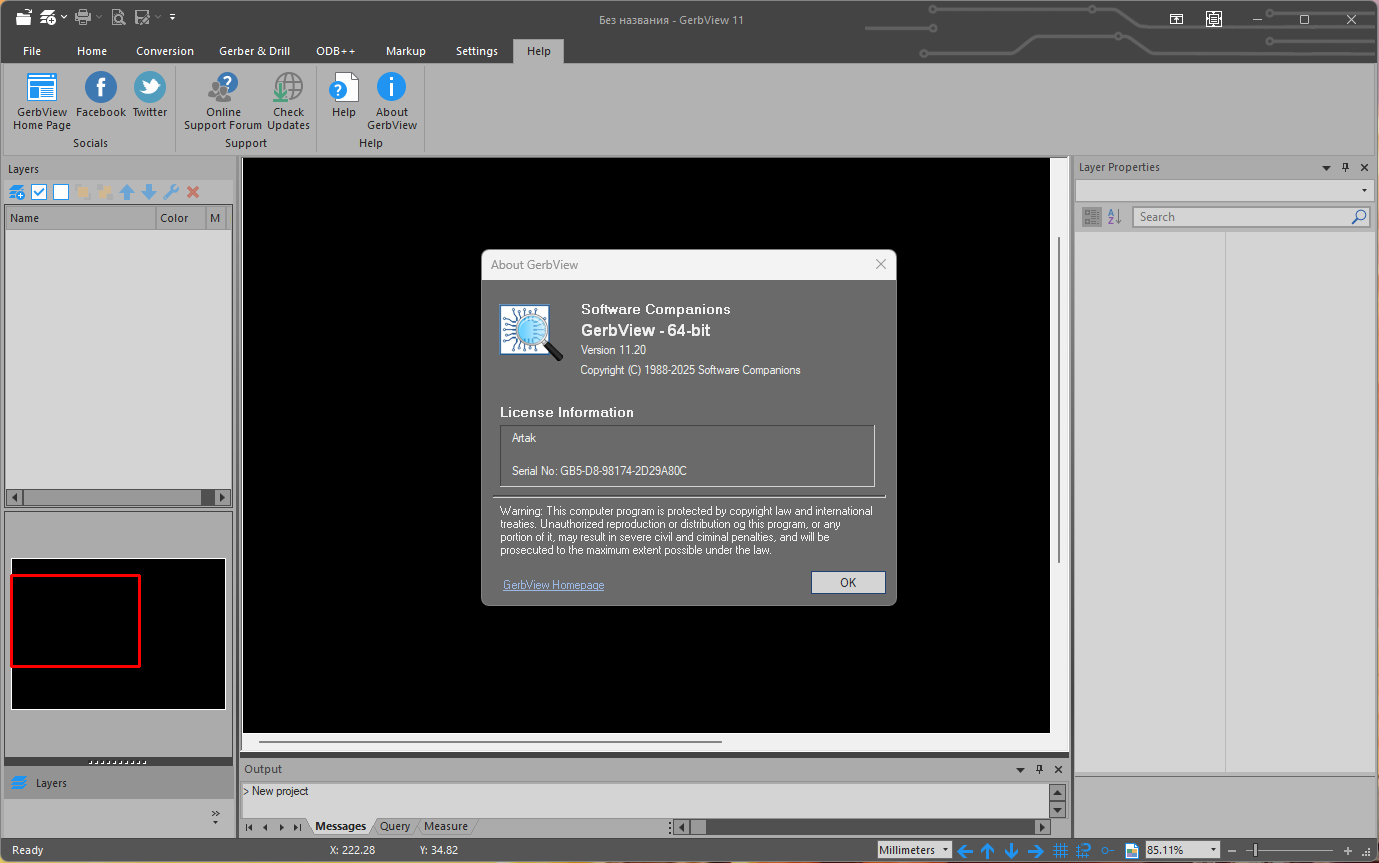Switch to the Gerber & Drill tab
1379x863 pixels.
click(x=255, y=51)
